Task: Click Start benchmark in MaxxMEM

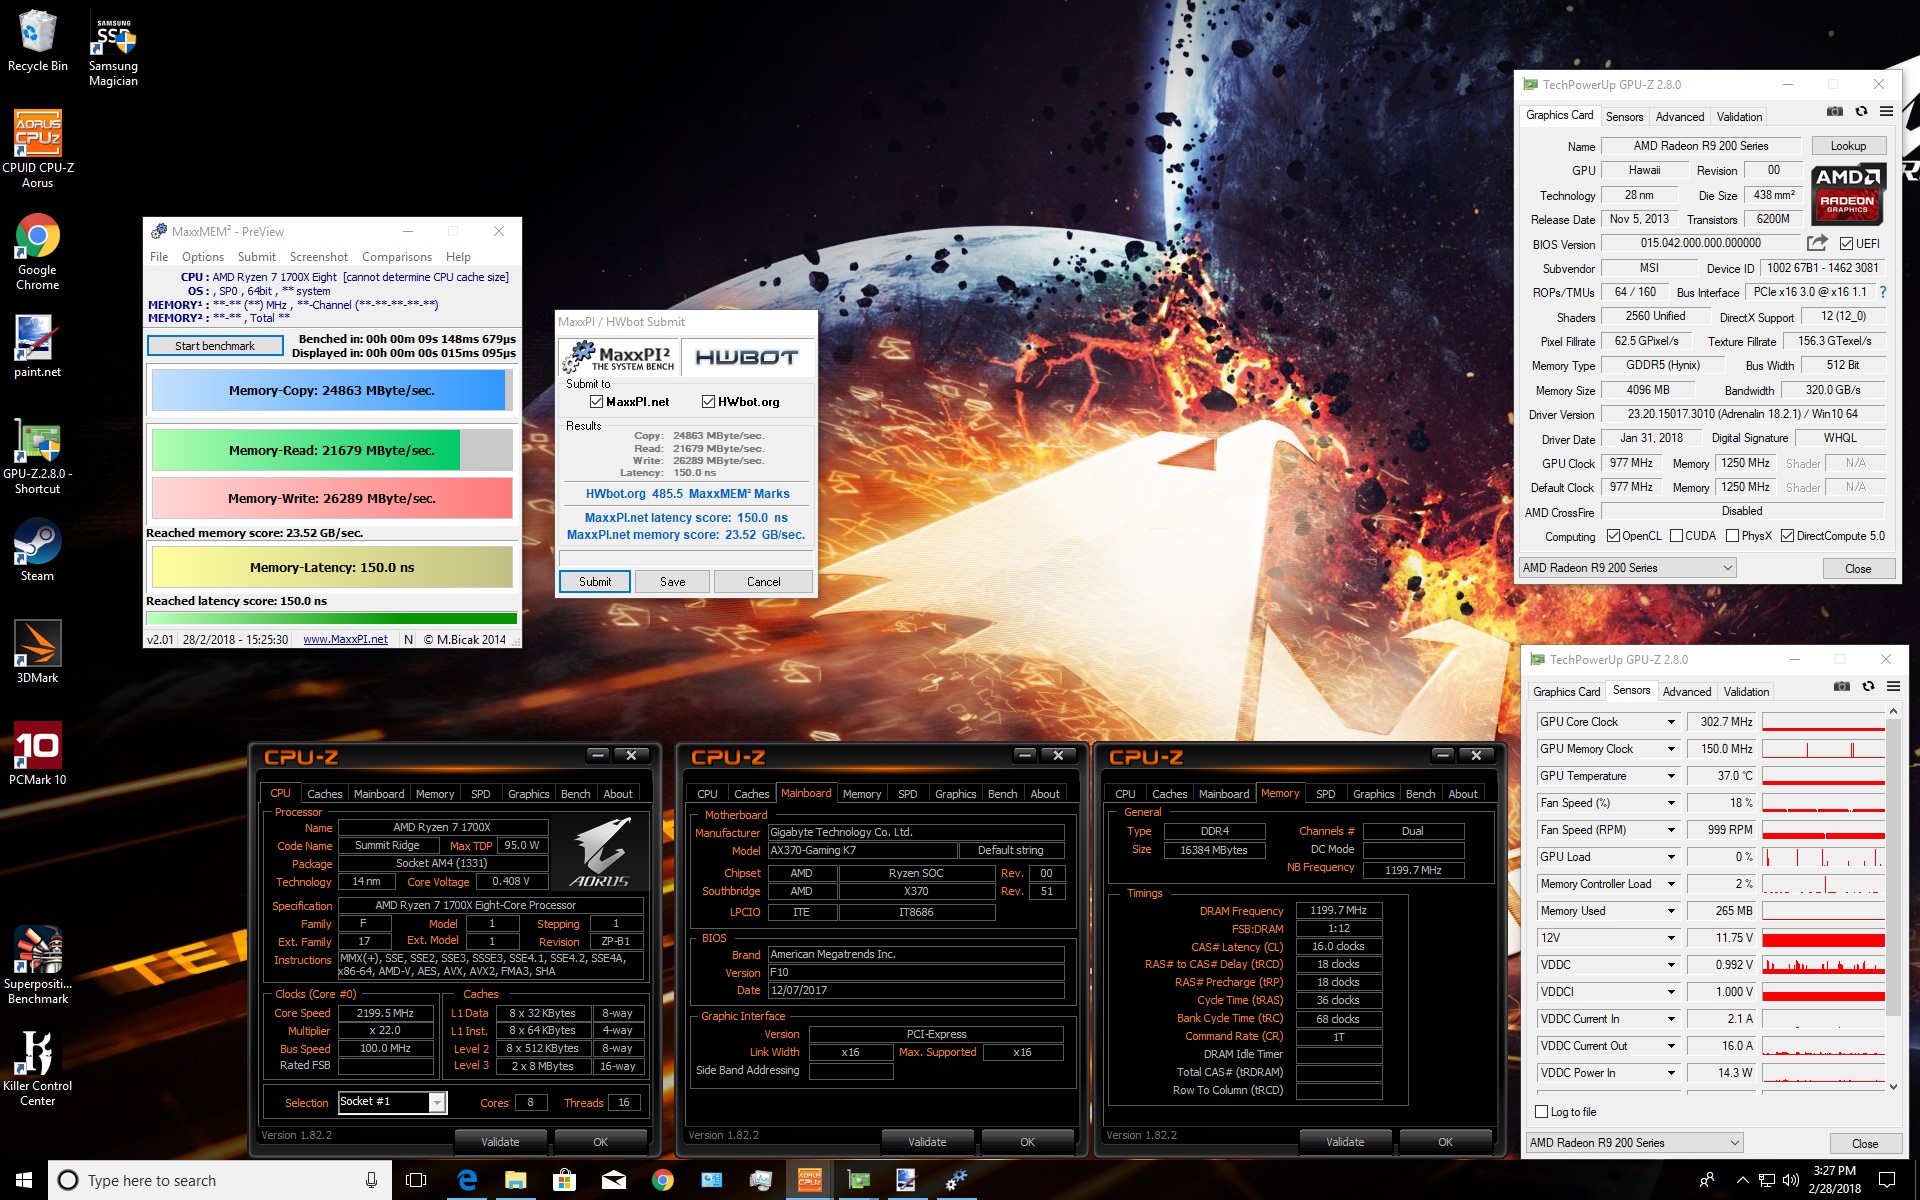Action: [x=215, y=346]
